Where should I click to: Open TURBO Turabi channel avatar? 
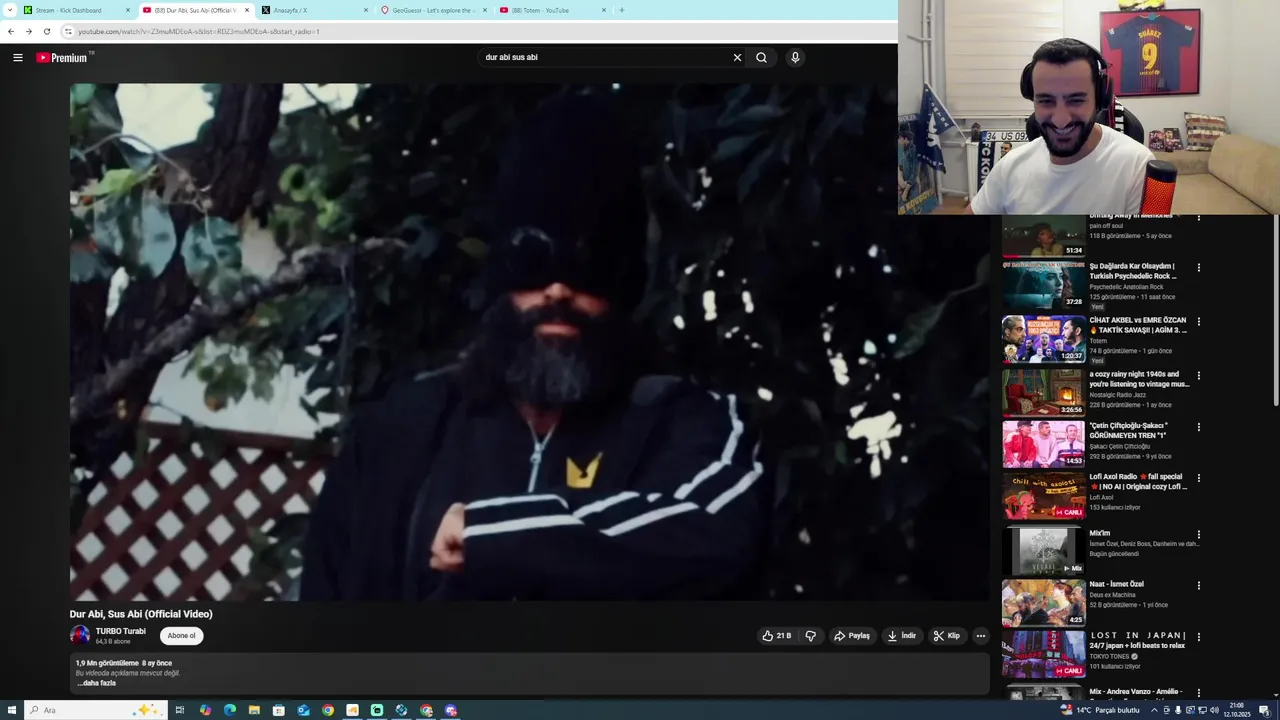(x=79, y=635)
